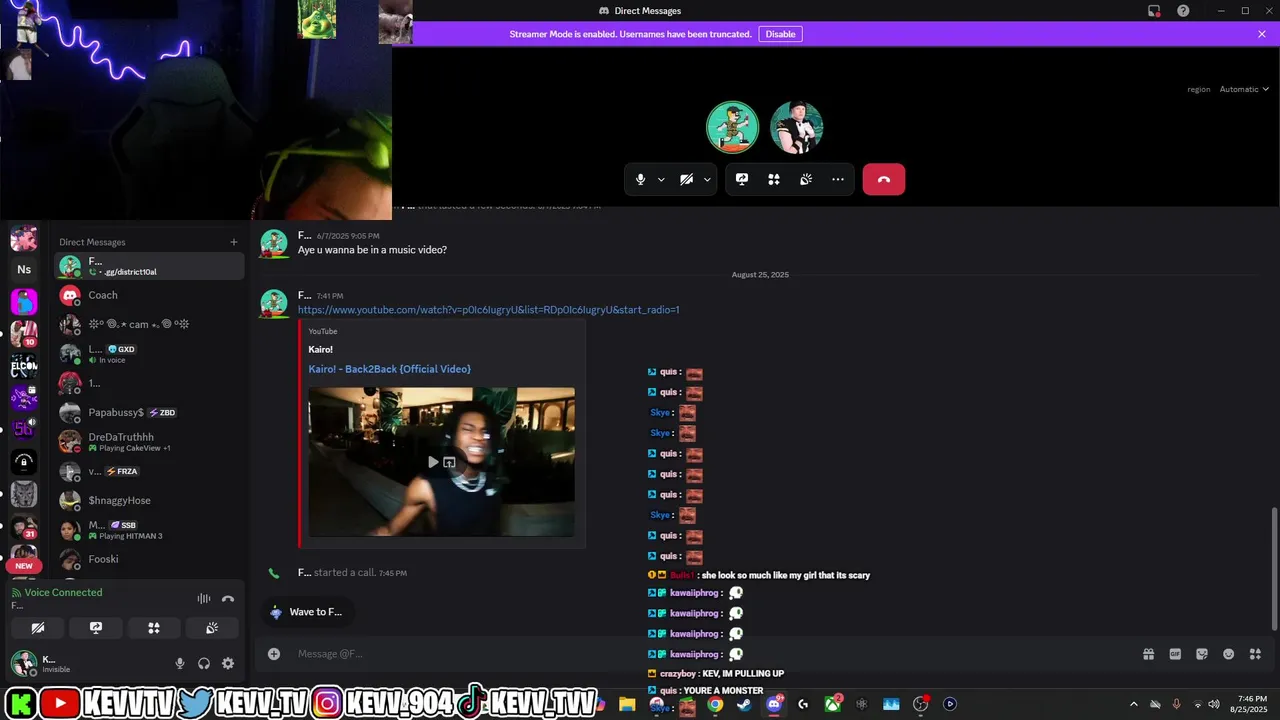This screenshot has height=720, width=1280.
Task: Dismiss the Streamer Mode banner
Action: (x=1262, y=34)
